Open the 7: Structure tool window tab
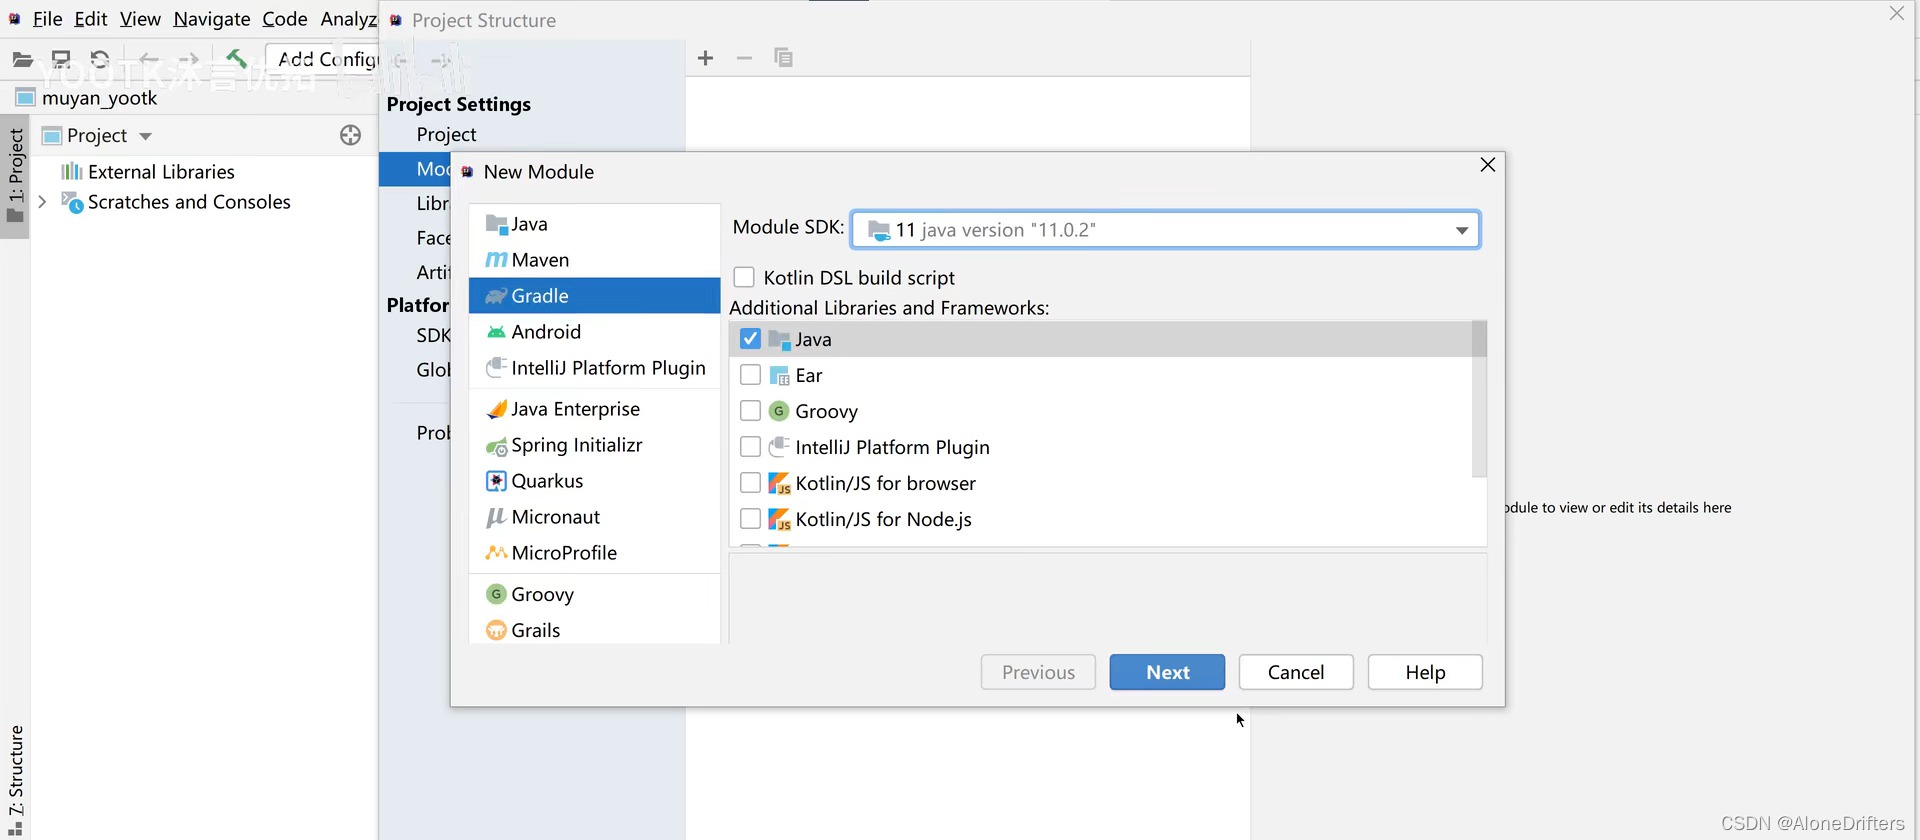The height and width of the screenshot is (840, 1920). coord(15,780)
